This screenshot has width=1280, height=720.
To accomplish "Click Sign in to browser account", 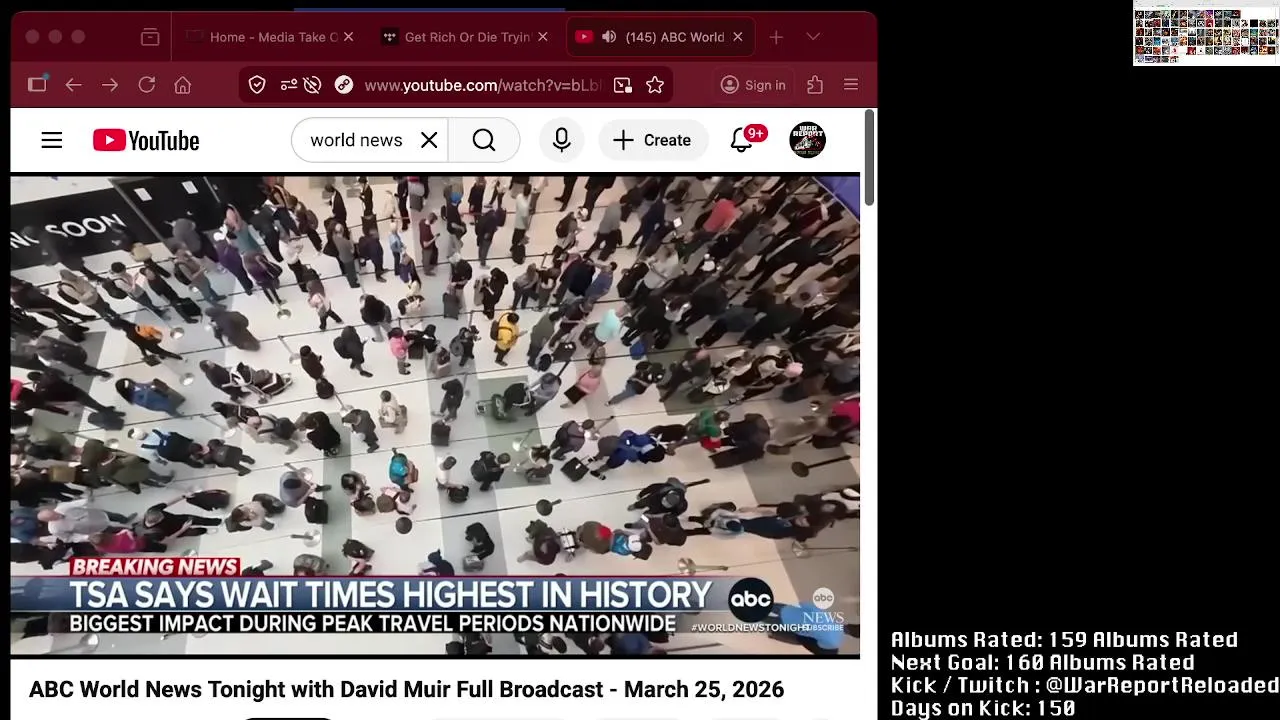I will click(x=753, y=86).
